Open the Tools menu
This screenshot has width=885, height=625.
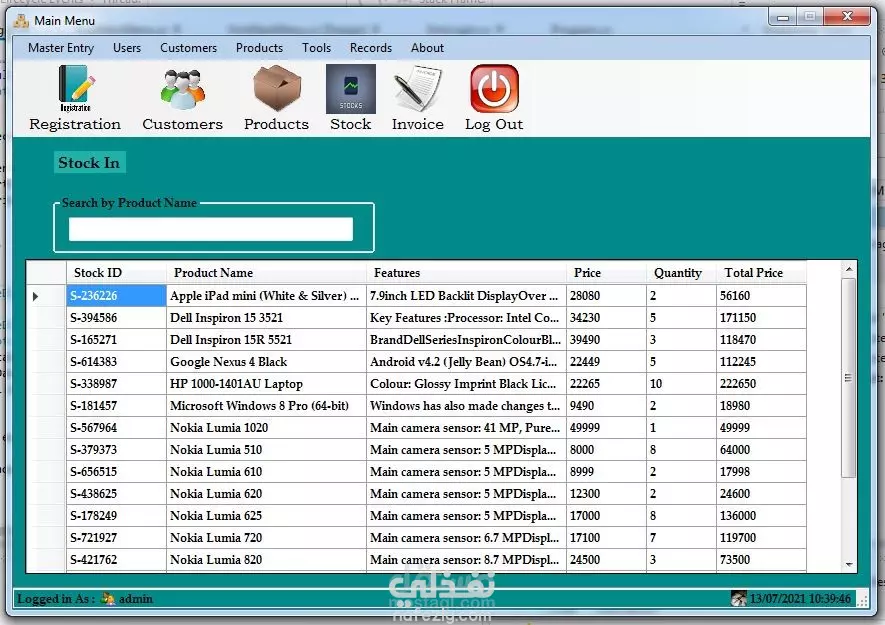316,48
